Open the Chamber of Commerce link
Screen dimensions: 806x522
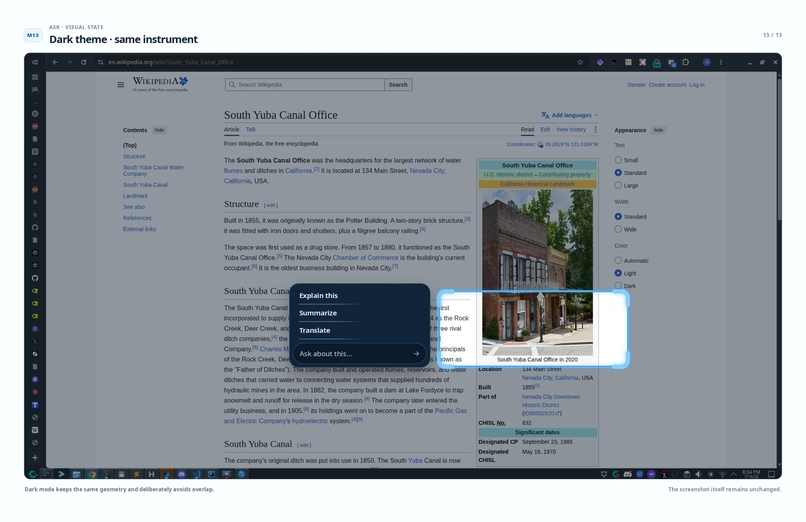click(365, 257)
